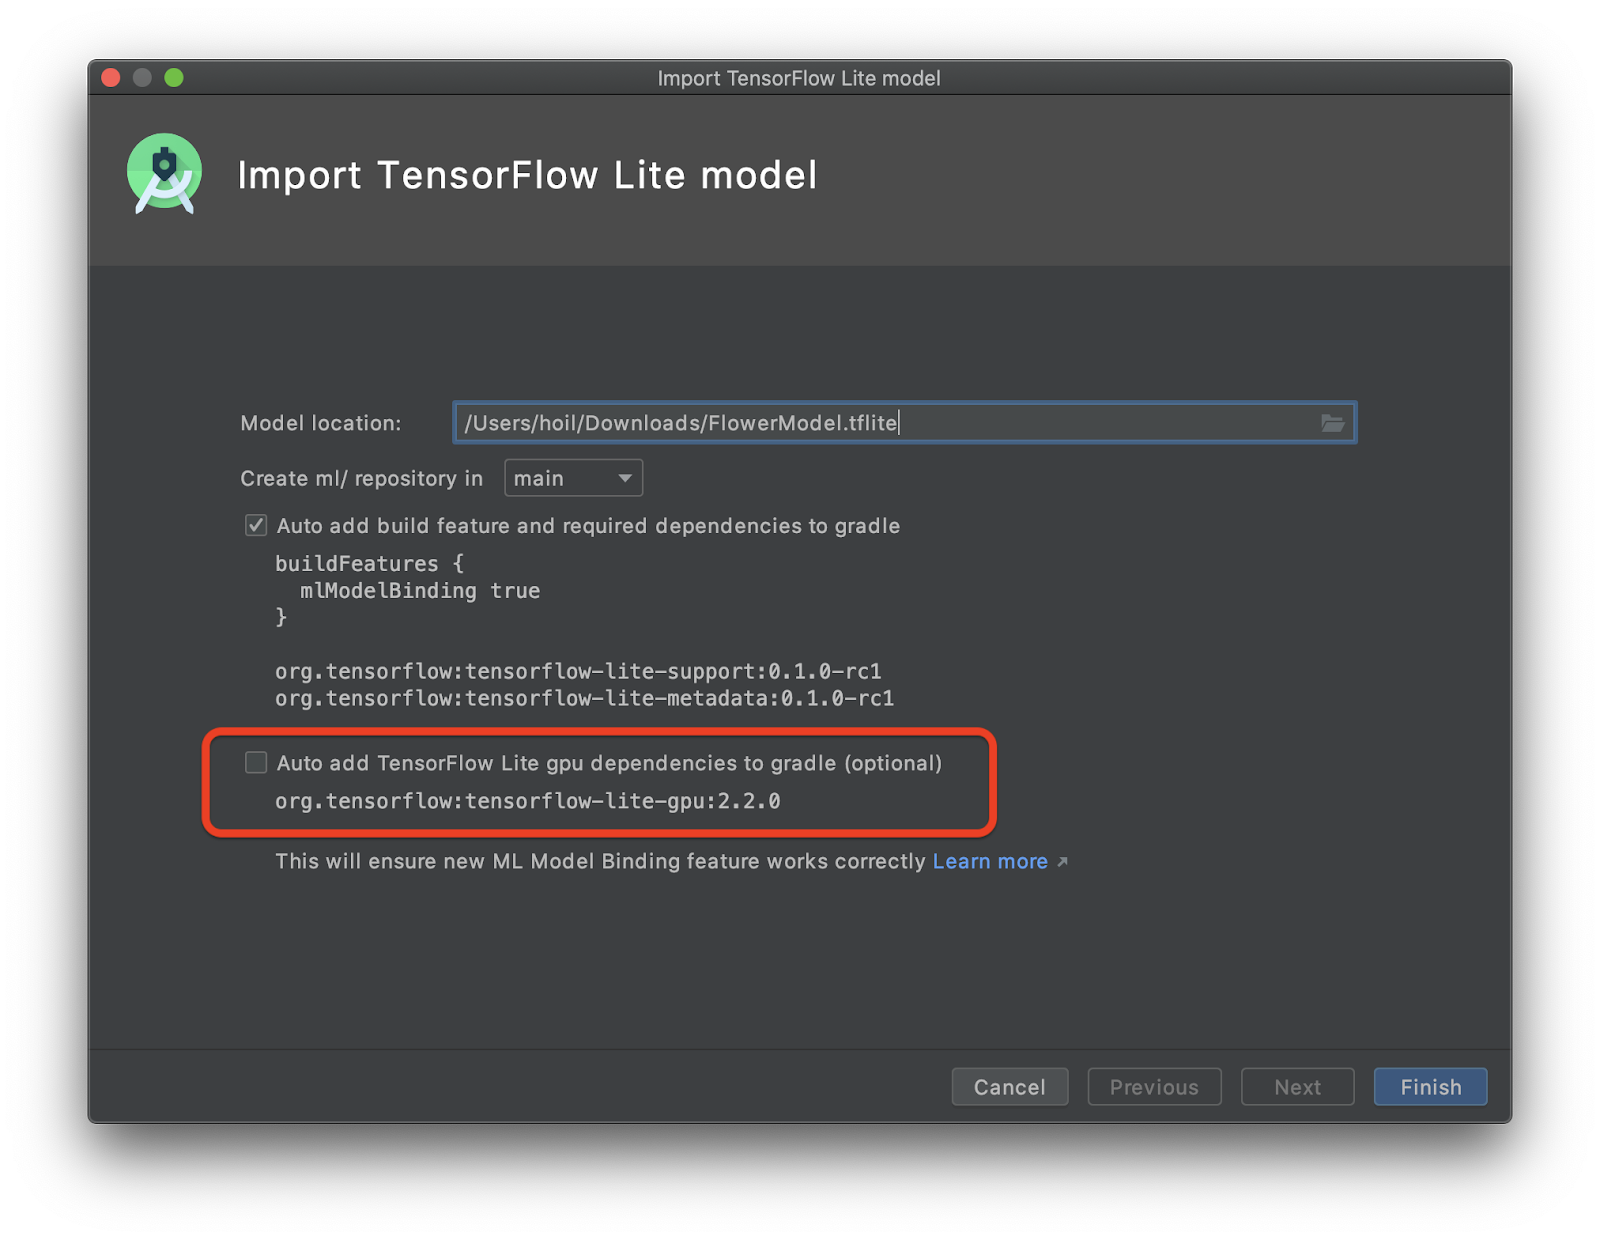
Task: Open the 'main' repository dropdown
Action: tap(573, 478)
